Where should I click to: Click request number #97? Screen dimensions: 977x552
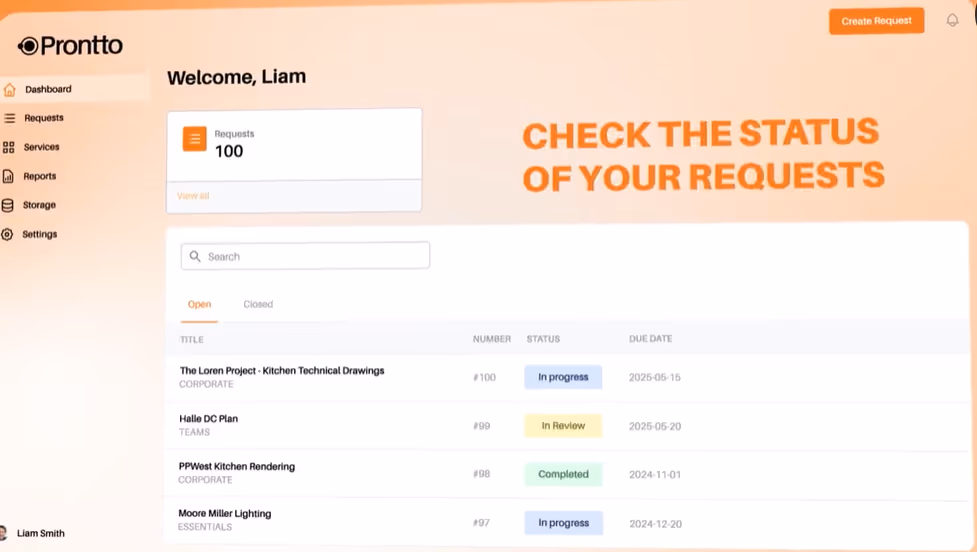(x=482, y=523)
